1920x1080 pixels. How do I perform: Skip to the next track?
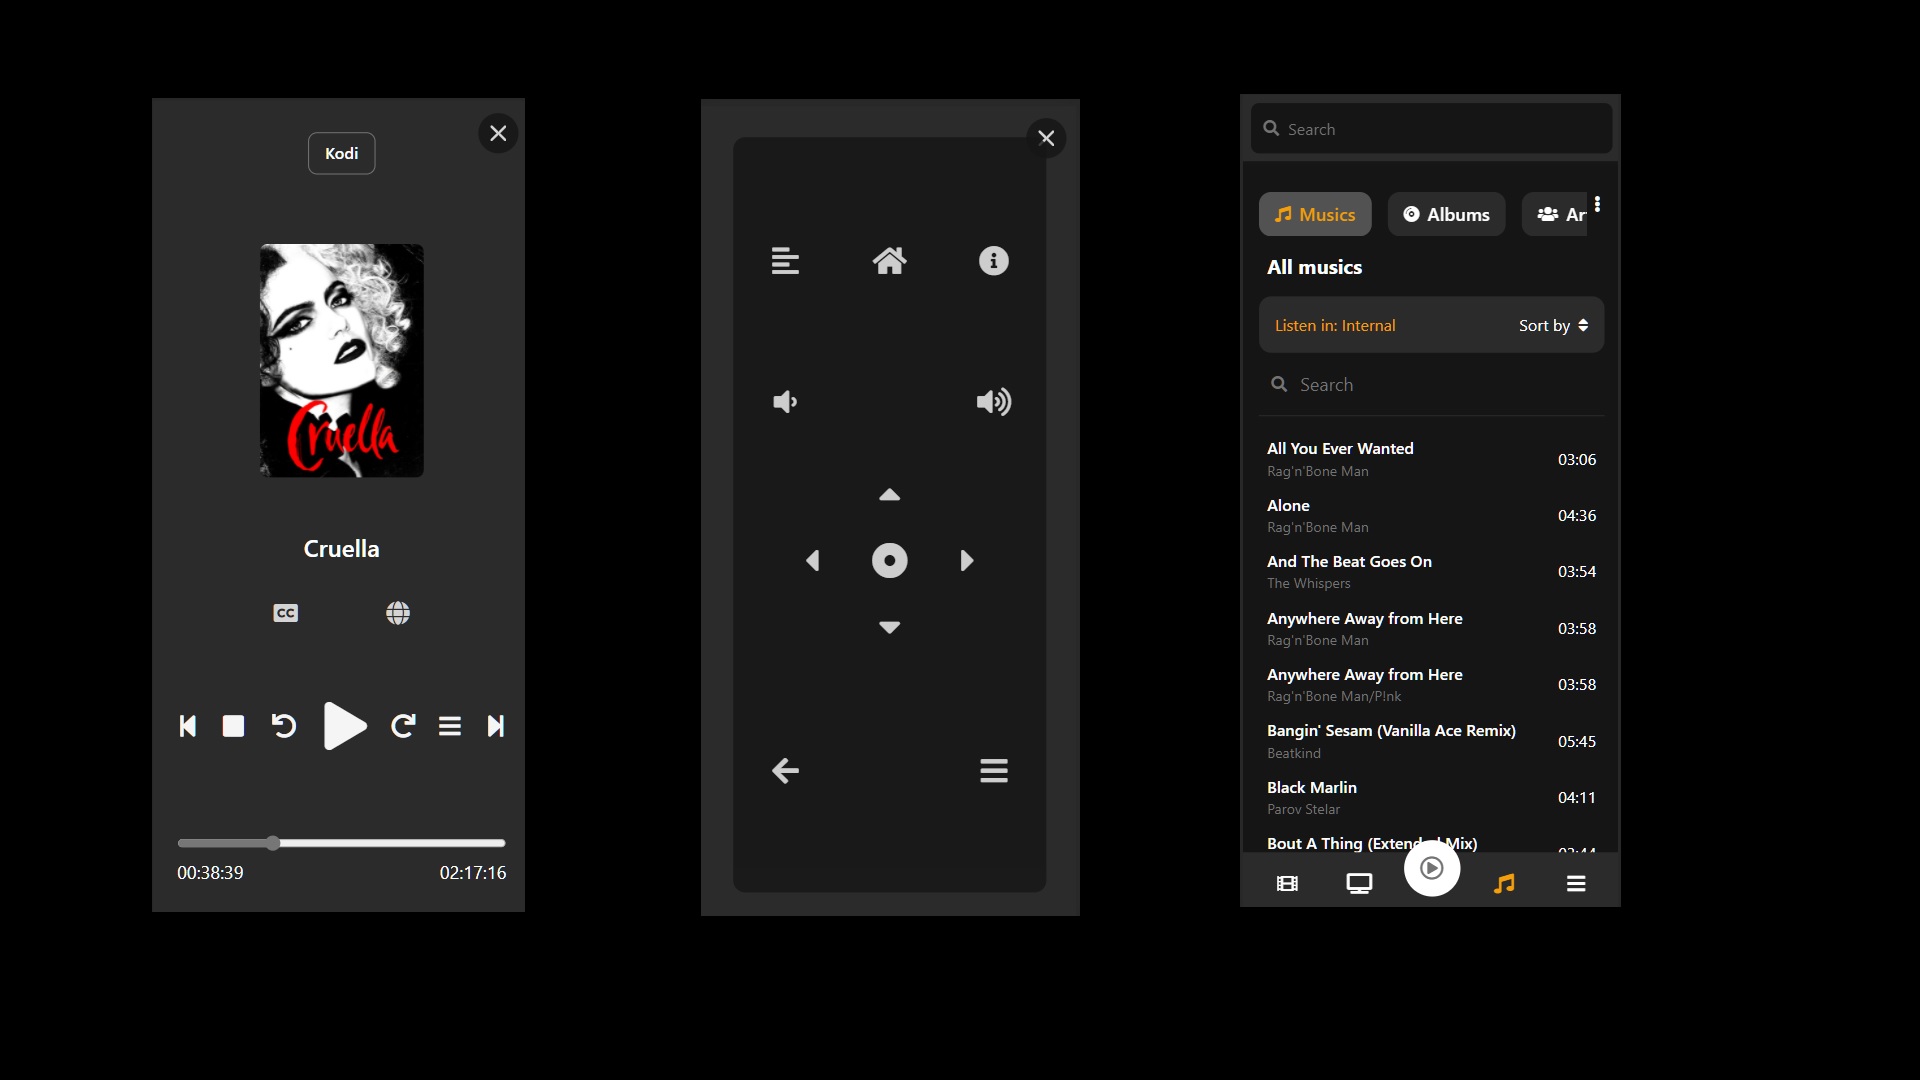[496, 726]
